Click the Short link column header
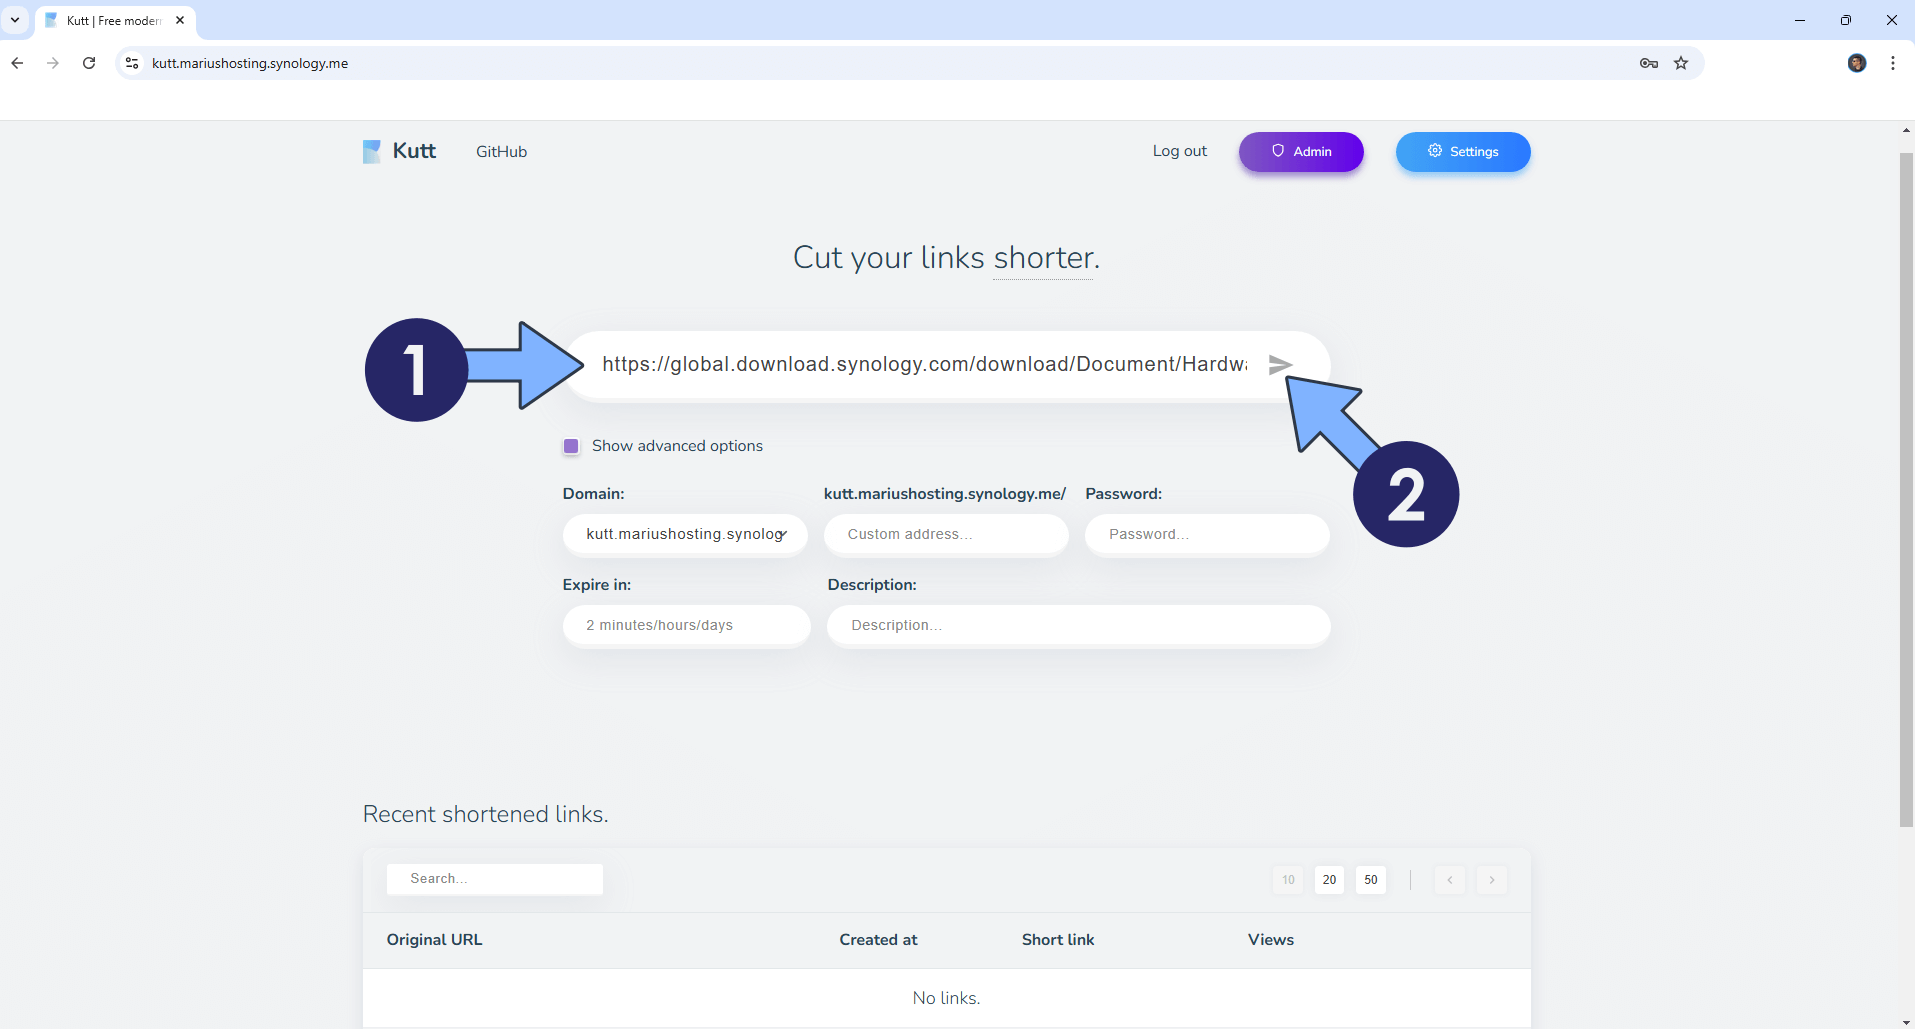The height and width of the screenshot is (1029, 1915). coord(1058,940)
